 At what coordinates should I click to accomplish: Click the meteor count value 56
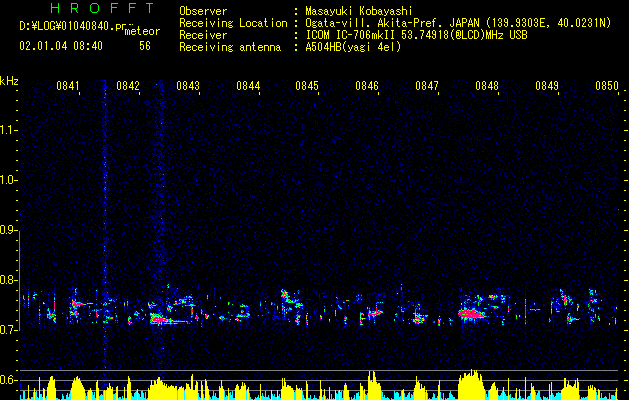click(x=145, y=46)
